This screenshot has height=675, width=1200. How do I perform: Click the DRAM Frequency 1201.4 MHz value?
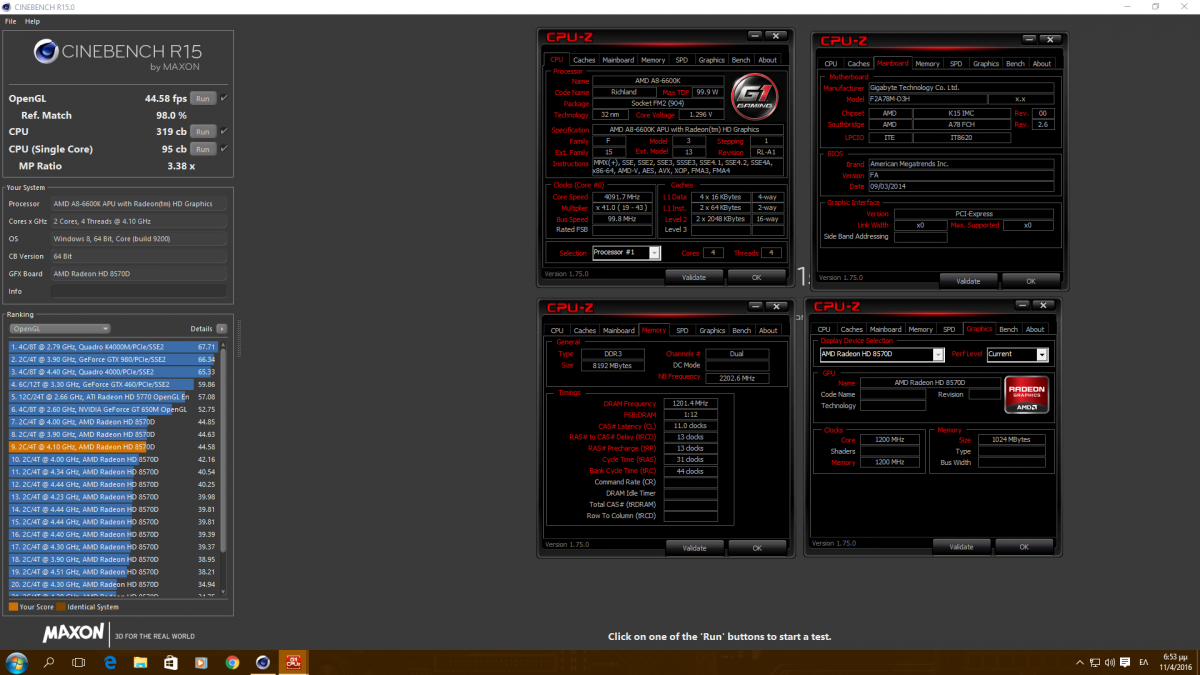pos(690,403)
